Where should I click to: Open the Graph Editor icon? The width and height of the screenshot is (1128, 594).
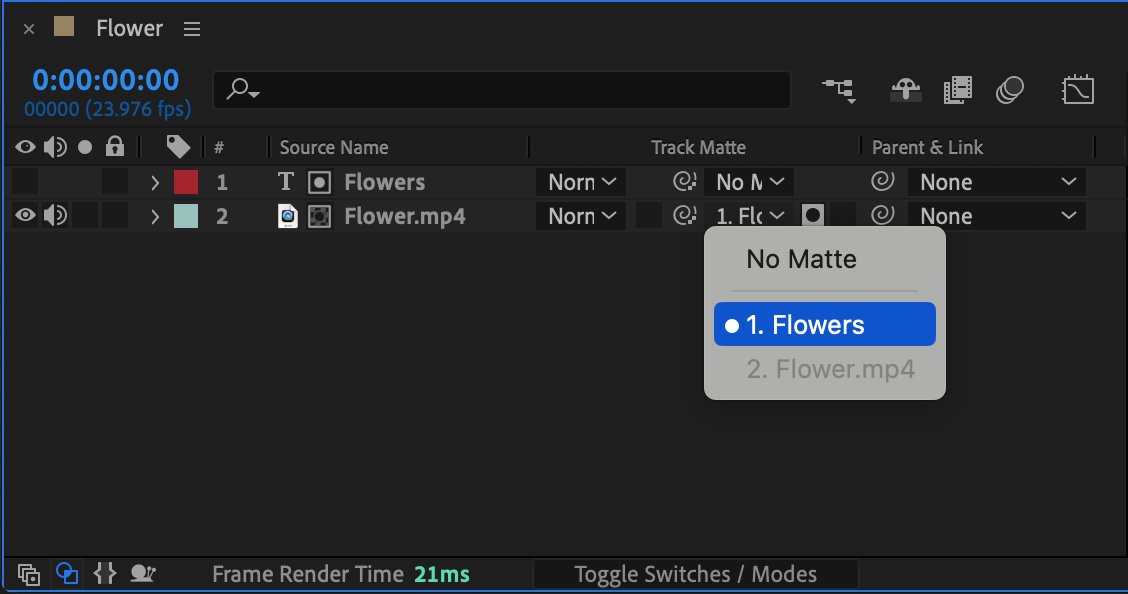[1077, 91]
